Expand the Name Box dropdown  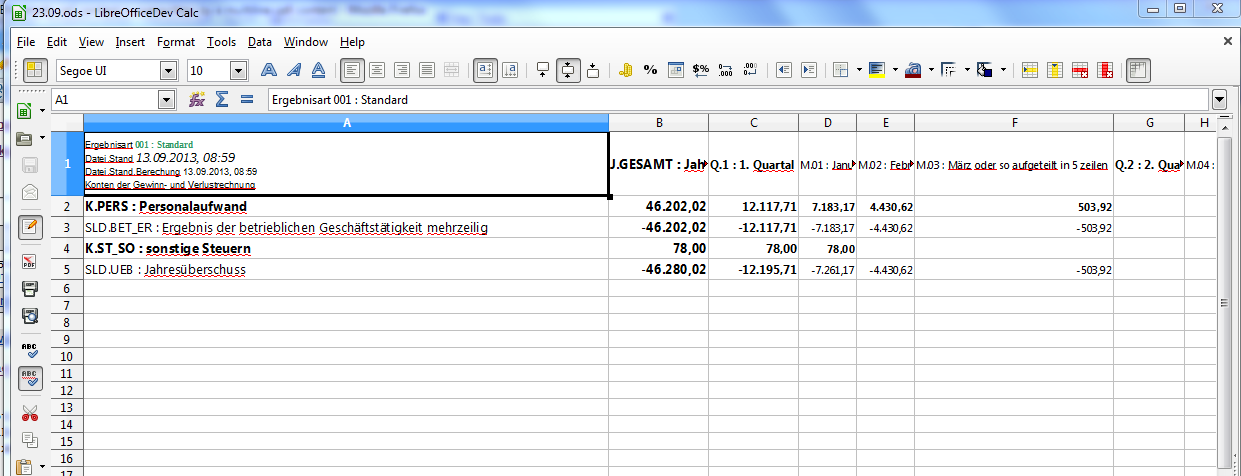pyautogui.click(x=166, y=100)
